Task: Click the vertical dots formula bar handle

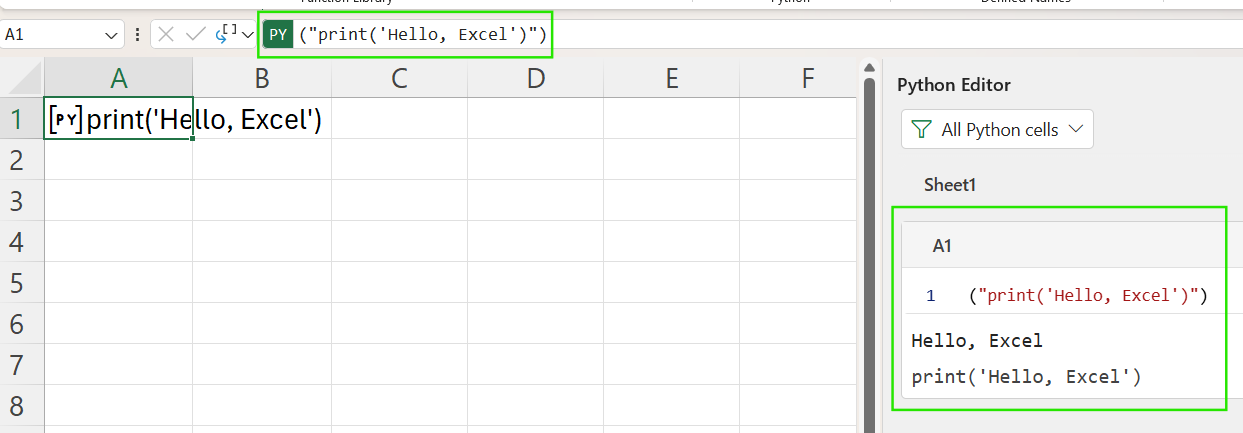Action: [137, 34]
